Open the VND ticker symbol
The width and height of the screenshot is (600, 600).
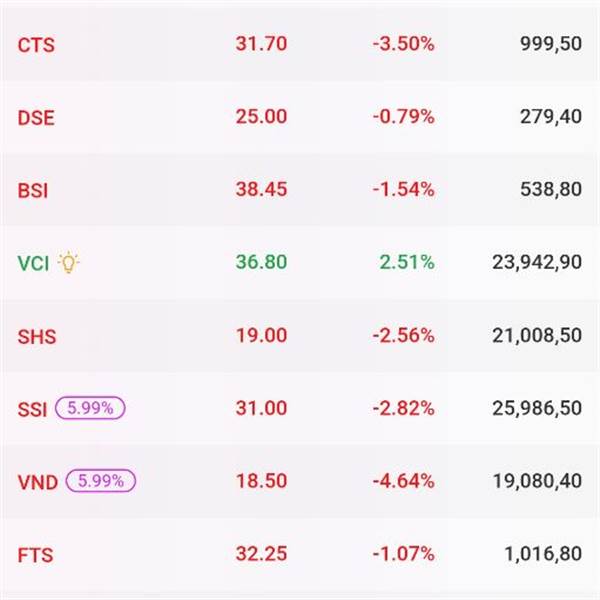[x=38, y=481]
